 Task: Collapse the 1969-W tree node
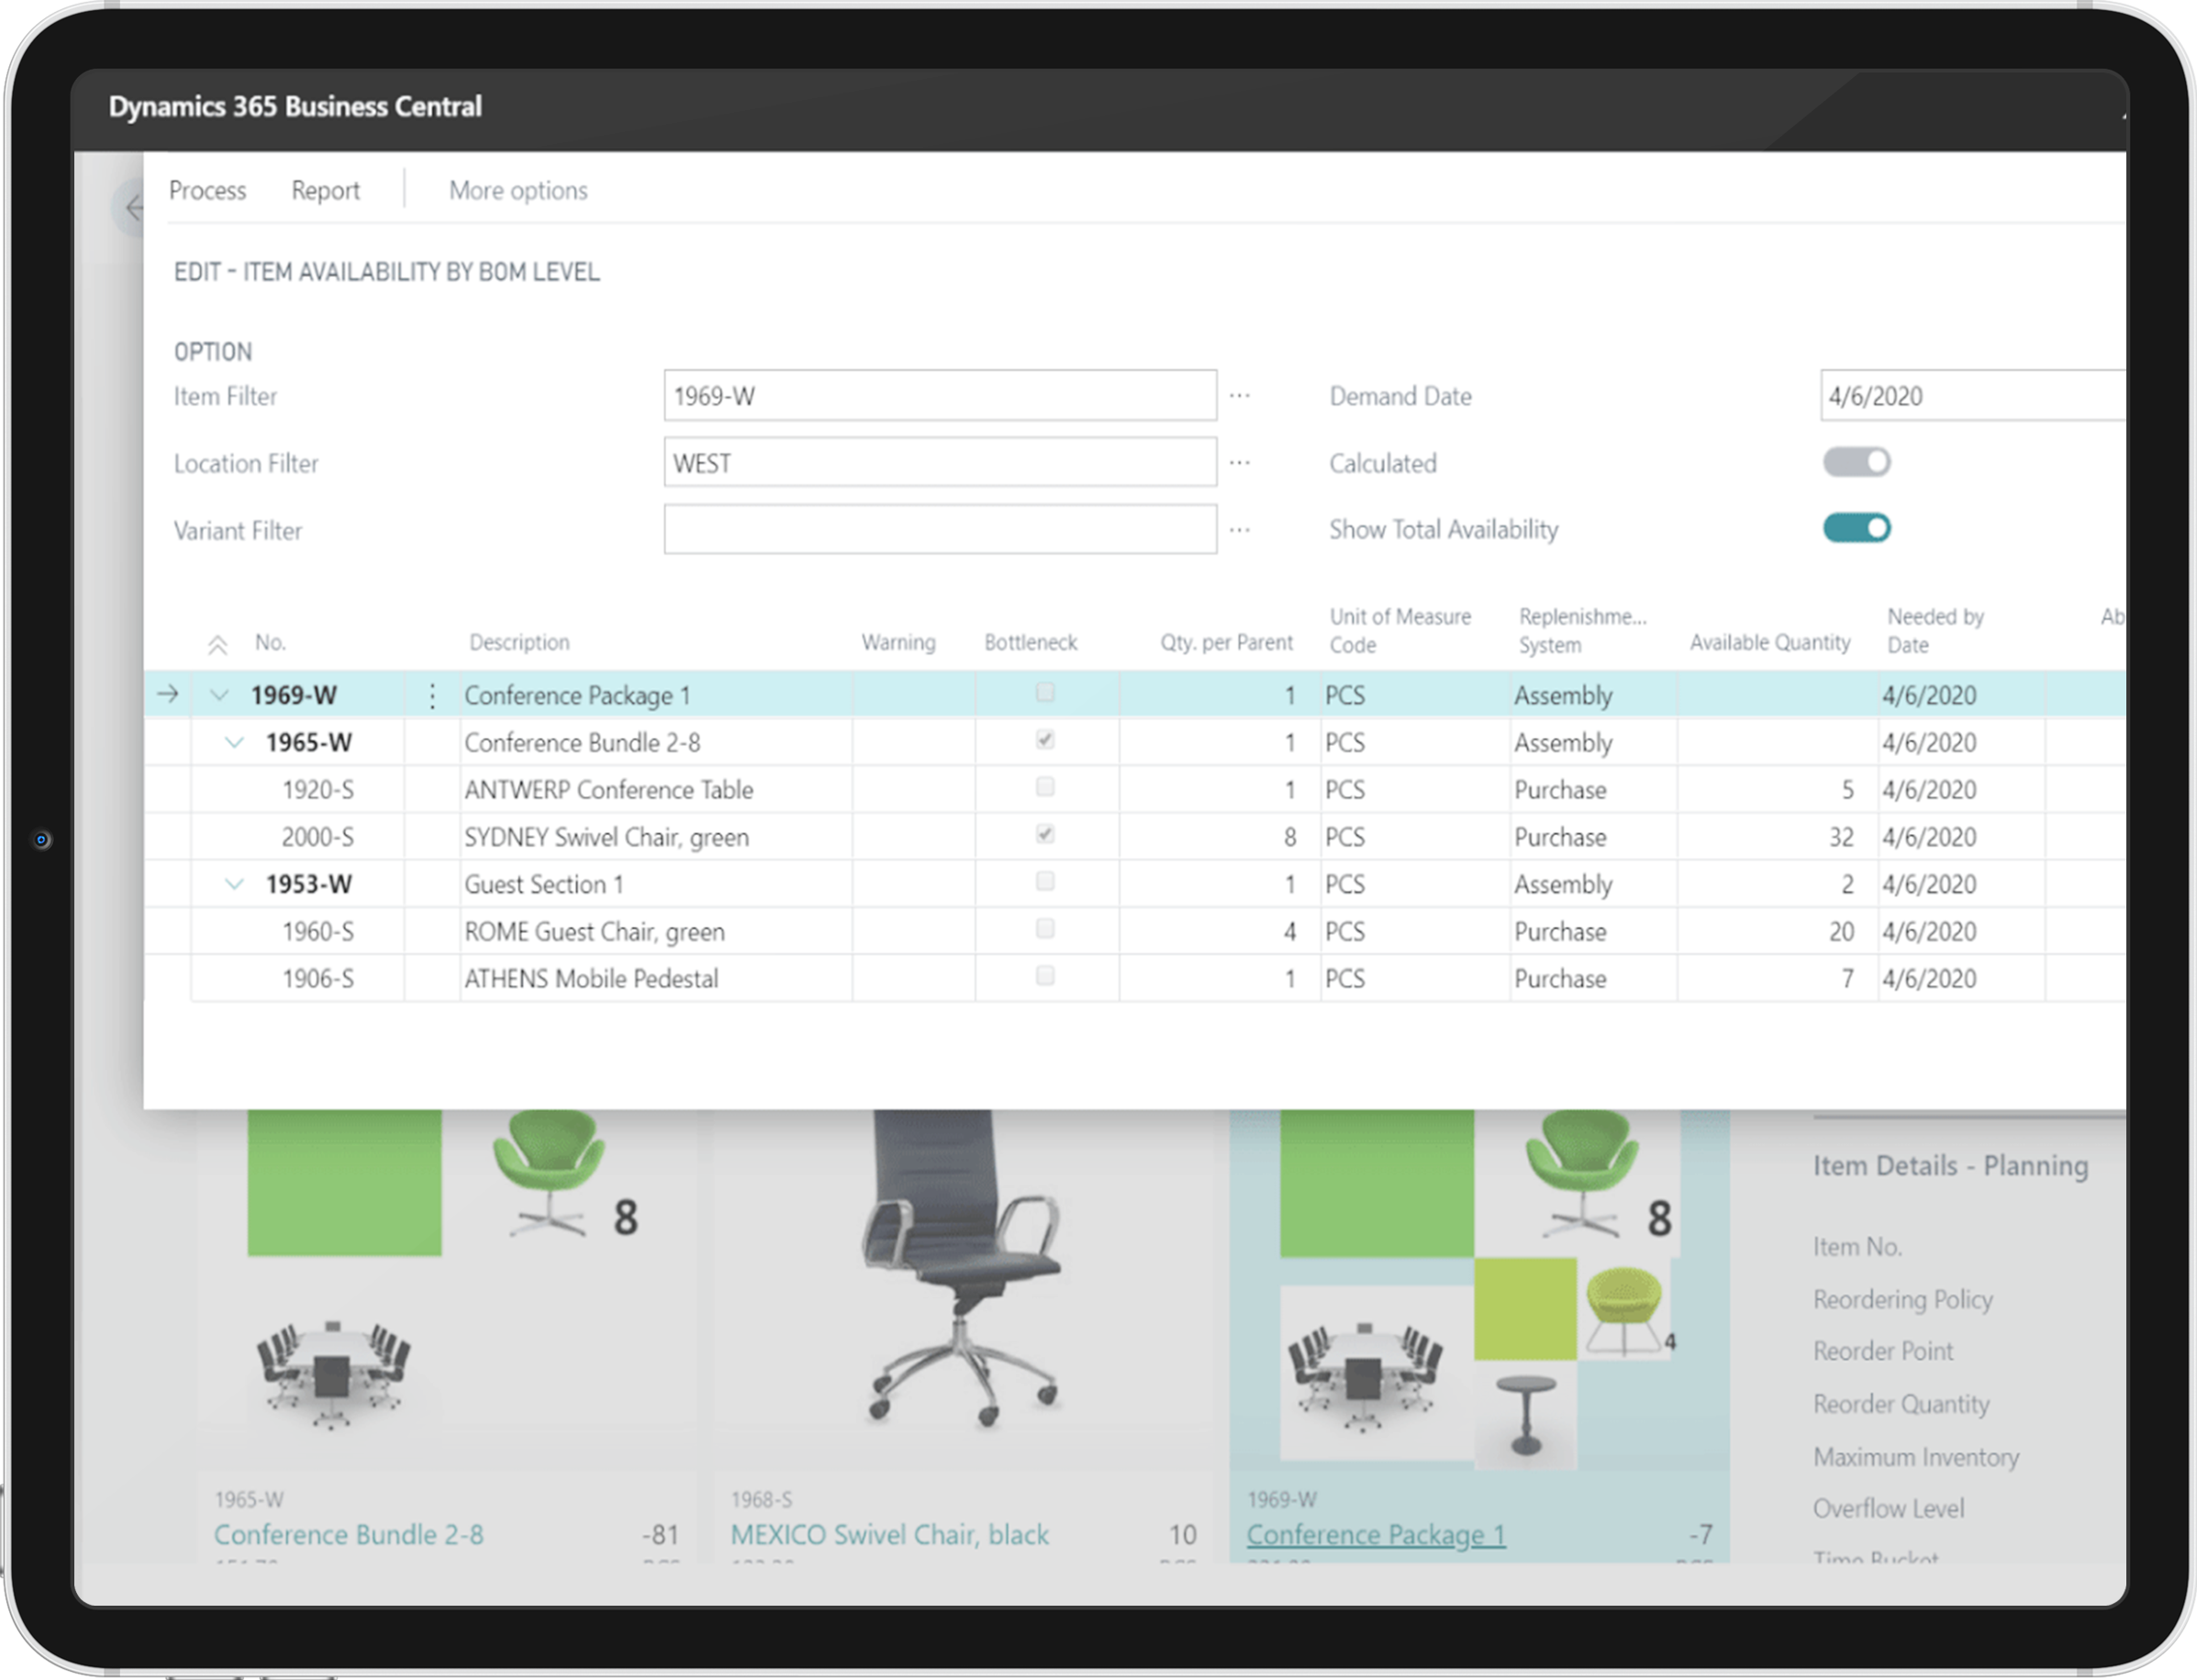[219, 695]
